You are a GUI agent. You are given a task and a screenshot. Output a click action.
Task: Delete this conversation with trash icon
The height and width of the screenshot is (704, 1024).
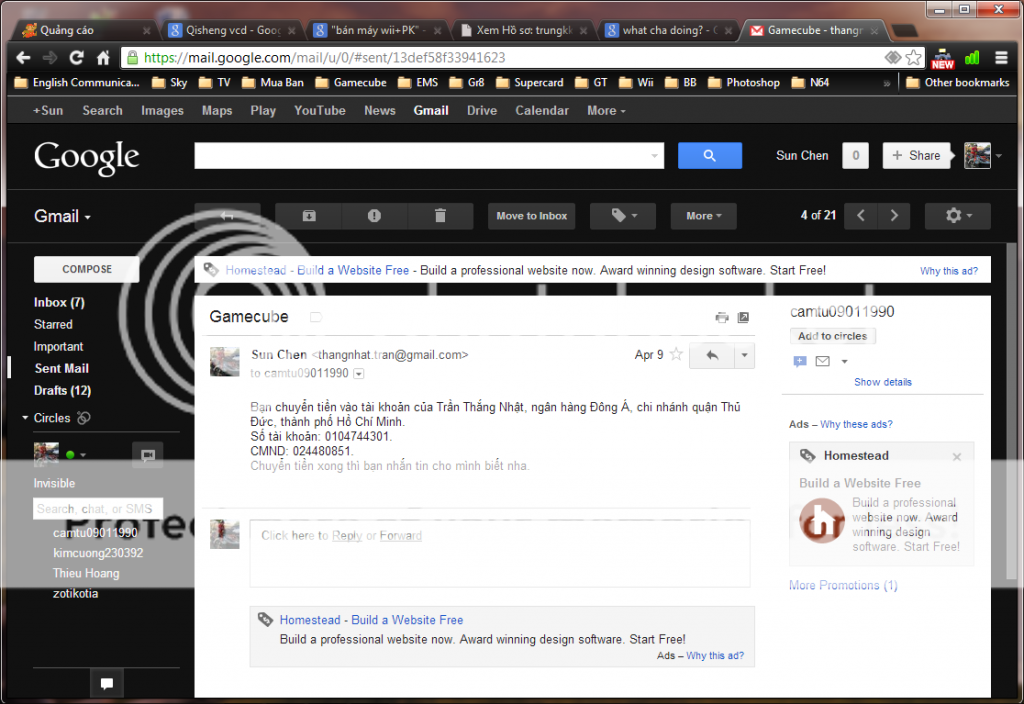440,216
